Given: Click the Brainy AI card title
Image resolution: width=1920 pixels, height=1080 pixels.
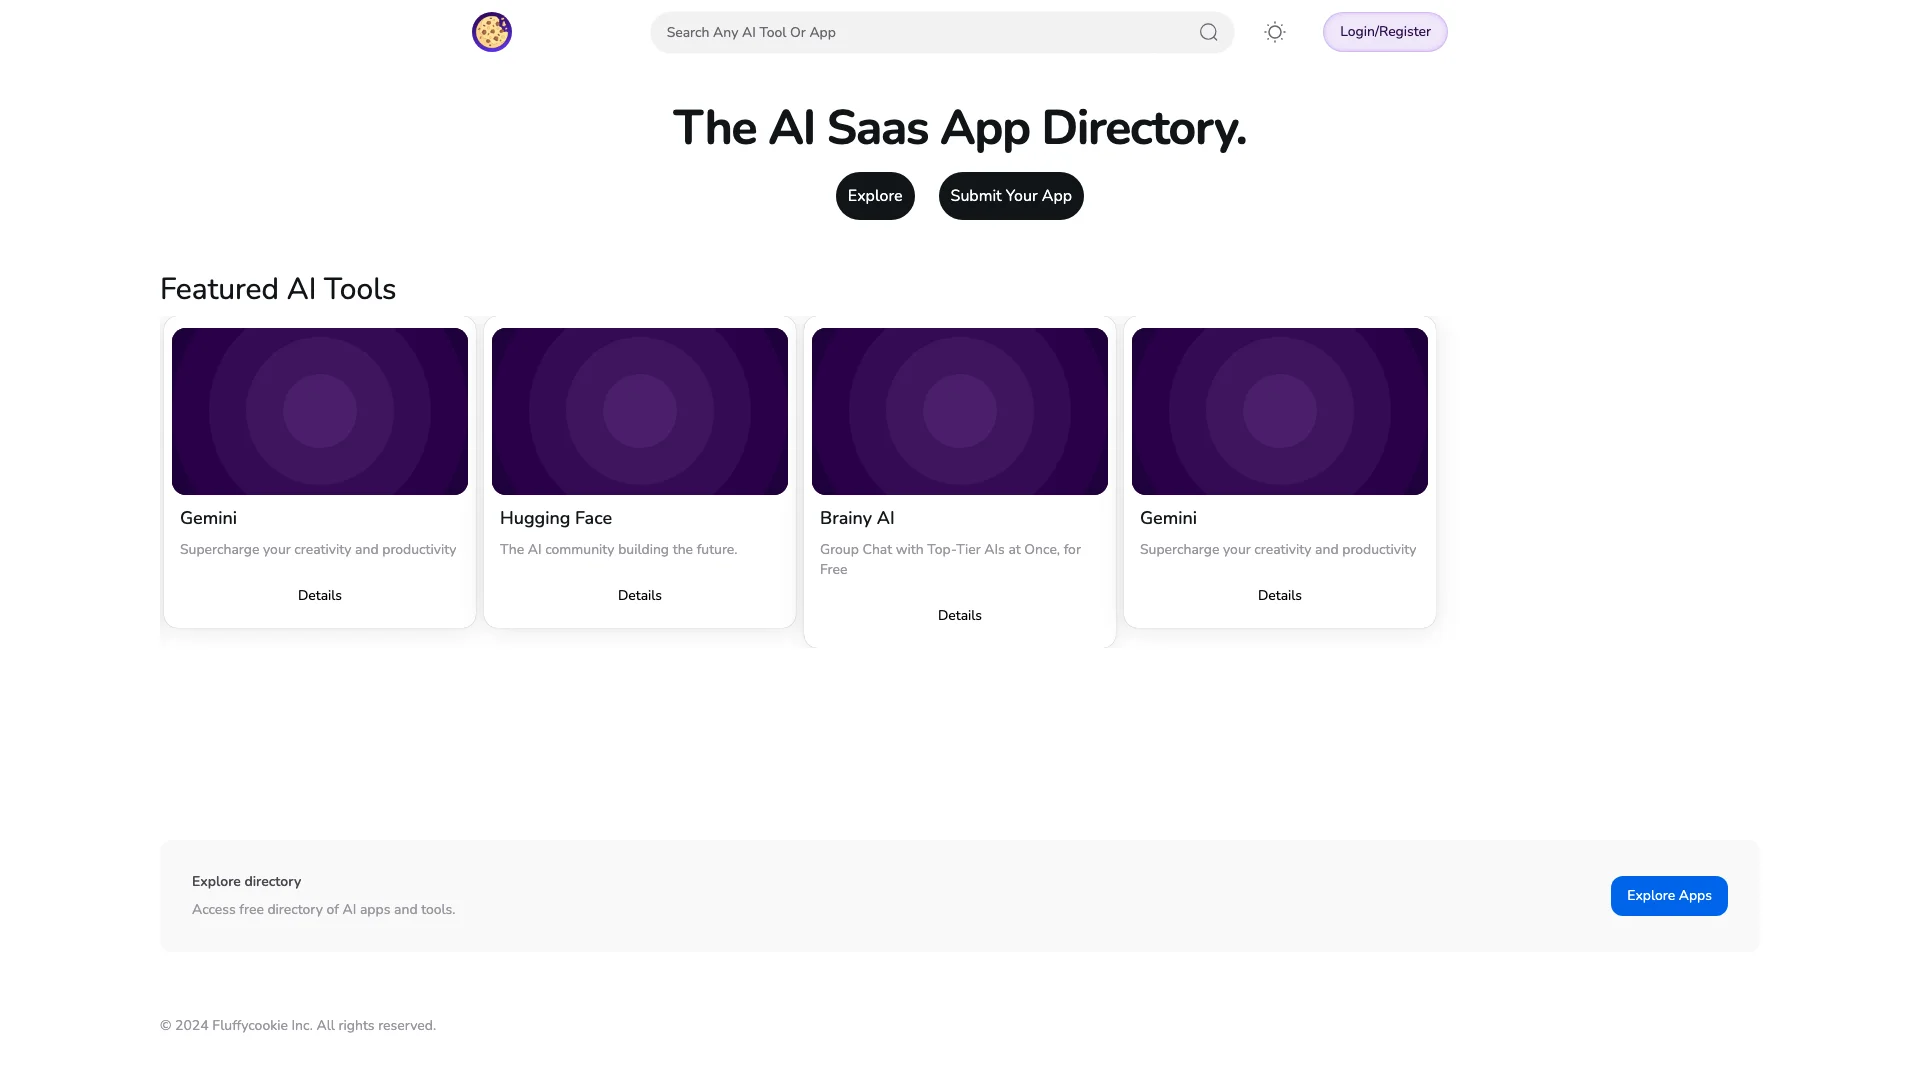Looking at the screenshot, I should click(857, 518).
